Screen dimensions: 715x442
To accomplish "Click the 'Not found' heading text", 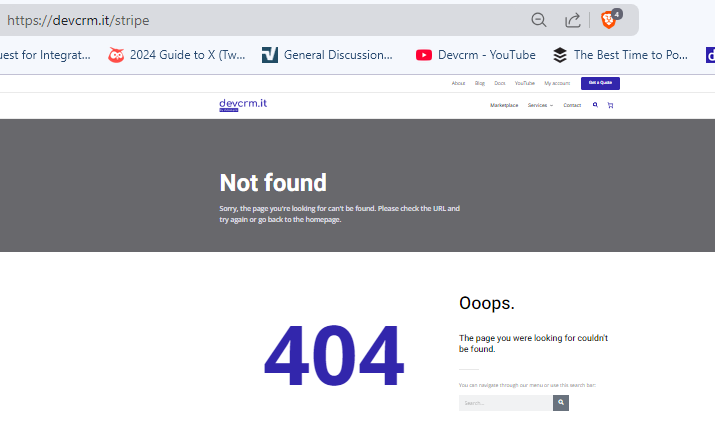I will pyautogui.click(x=273, y=183).
